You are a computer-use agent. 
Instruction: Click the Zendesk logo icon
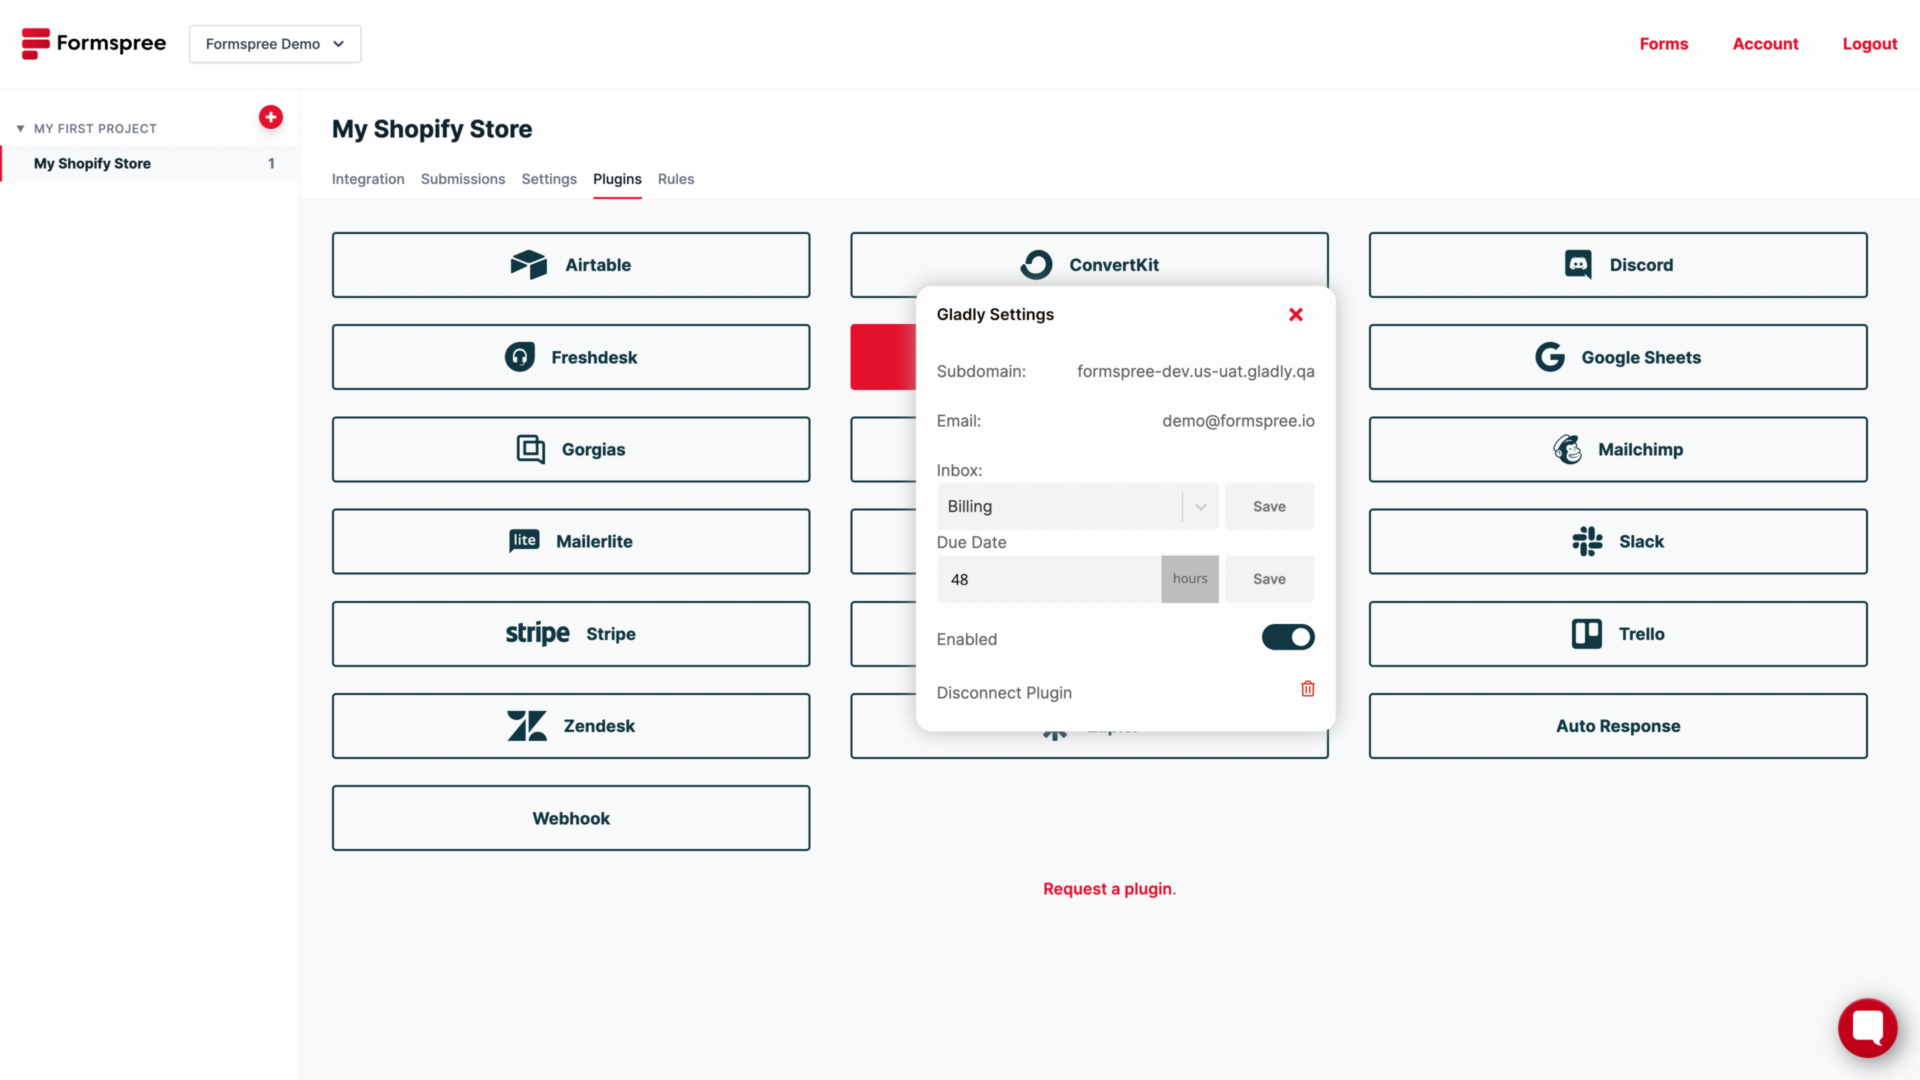point(527,726)
